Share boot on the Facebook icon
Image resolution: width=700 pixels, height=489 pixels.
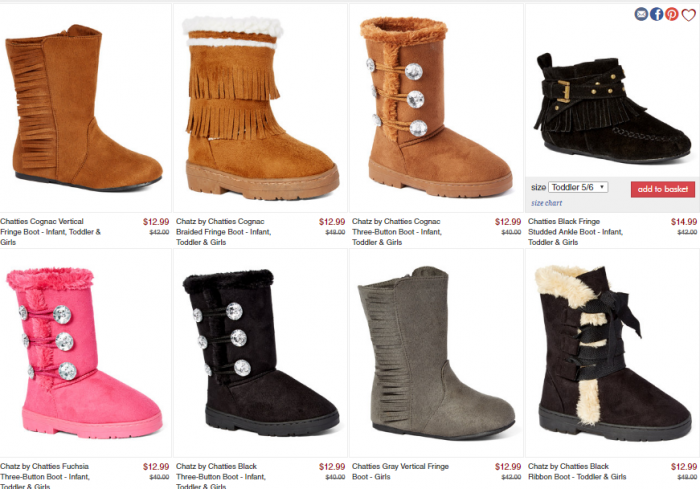[x=656, y=14]
